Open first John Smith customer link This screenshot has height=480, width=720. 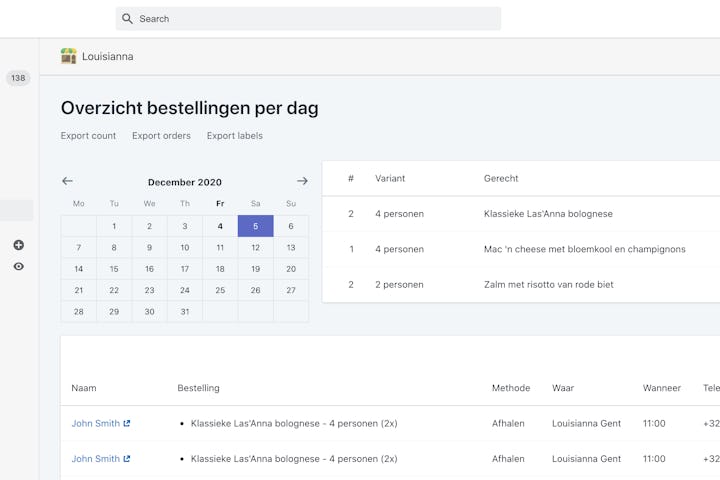pyautogui.click(x=95, y=424)
